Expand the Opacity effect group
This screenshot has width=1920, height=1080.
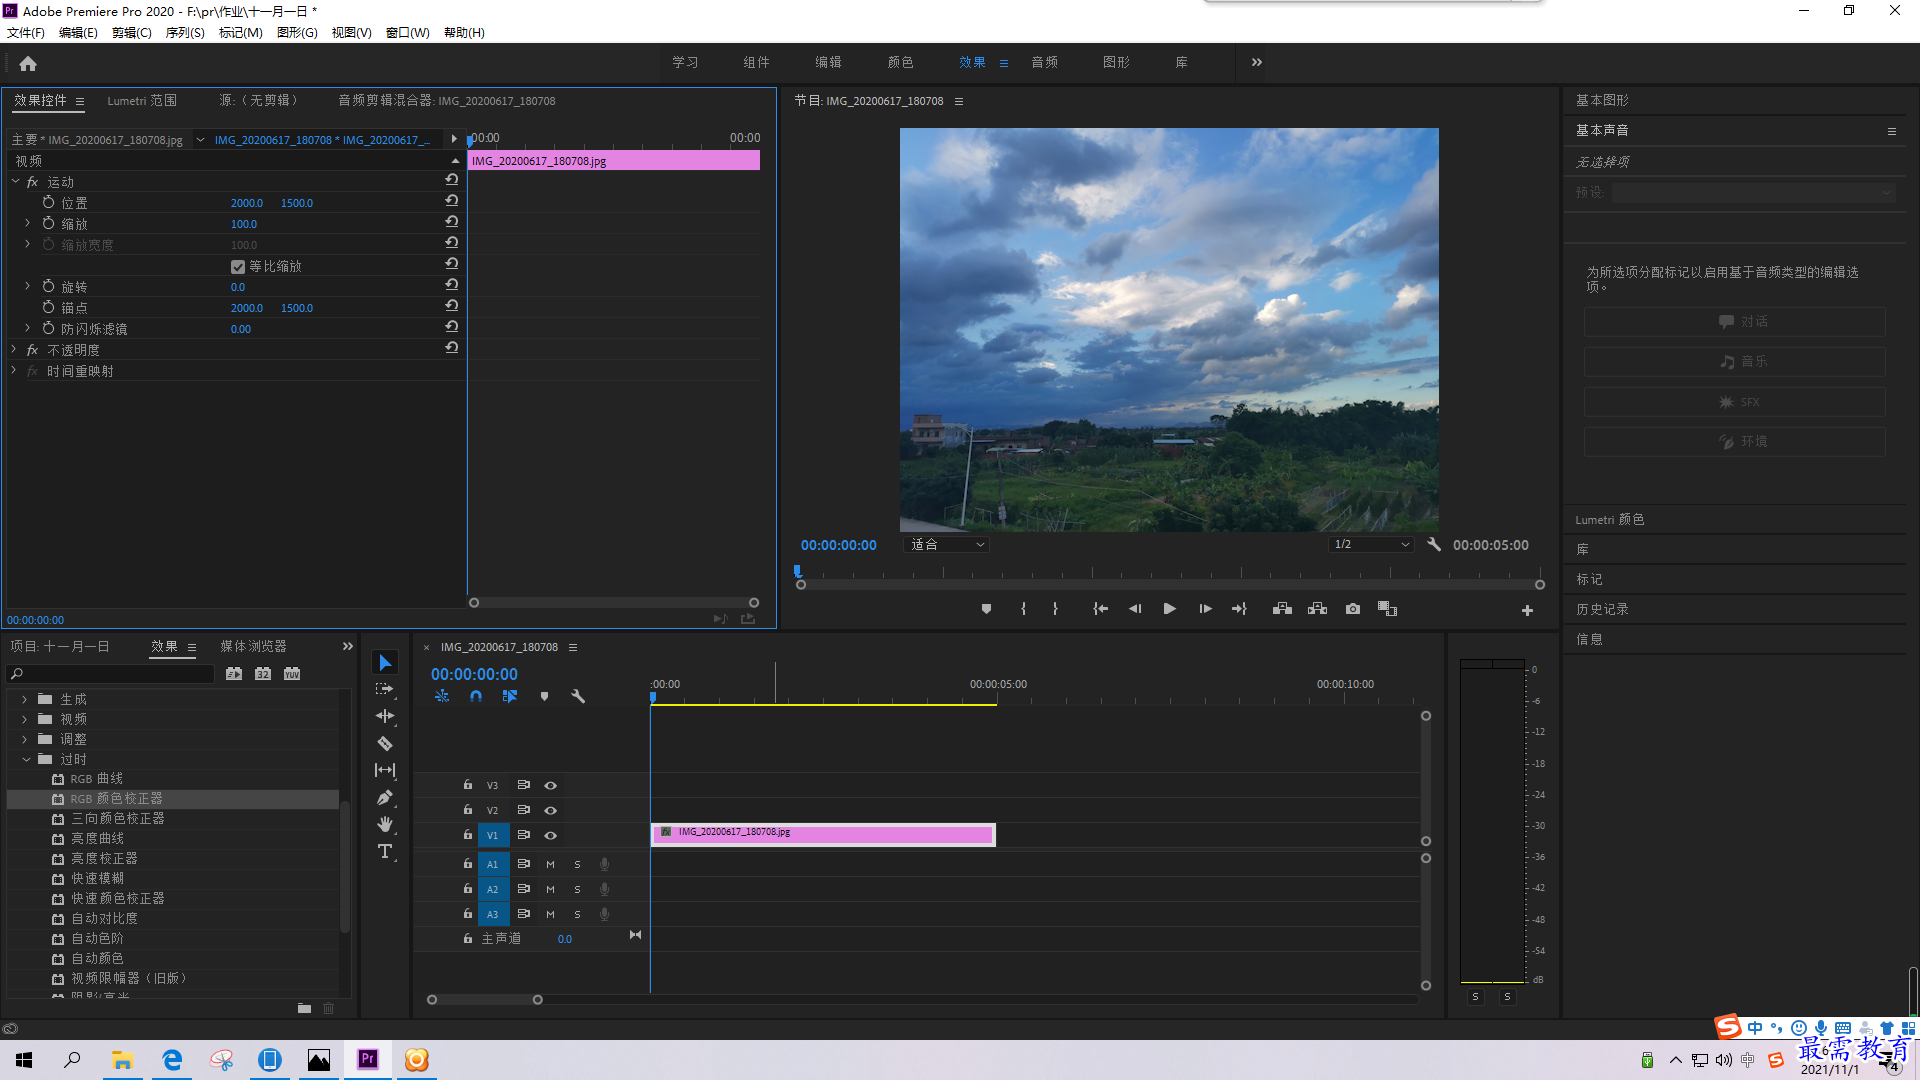tap(13, 350)
